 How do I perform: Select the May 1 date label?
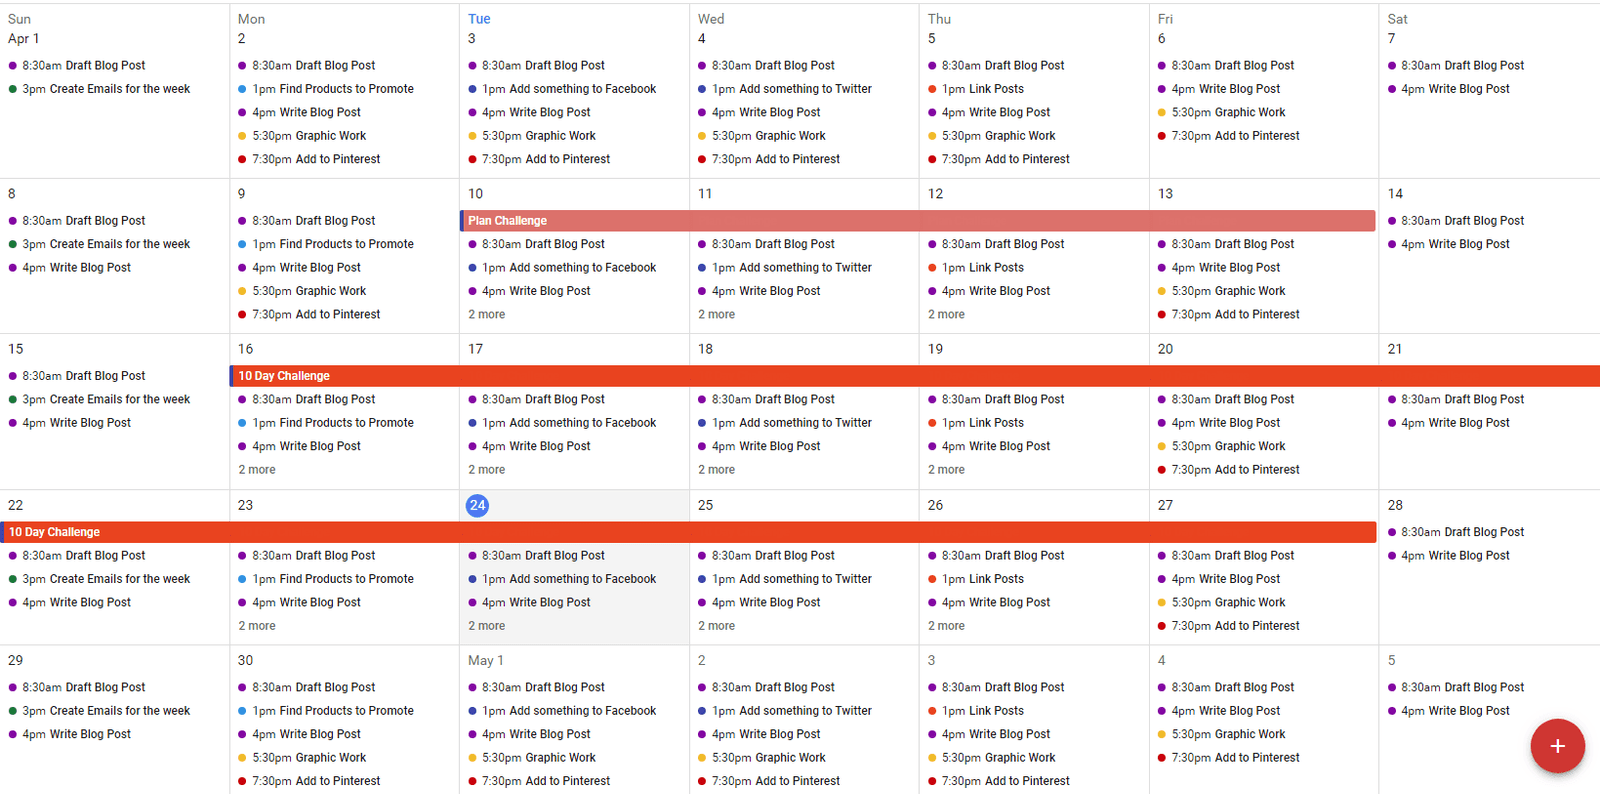tap(485, 660)
